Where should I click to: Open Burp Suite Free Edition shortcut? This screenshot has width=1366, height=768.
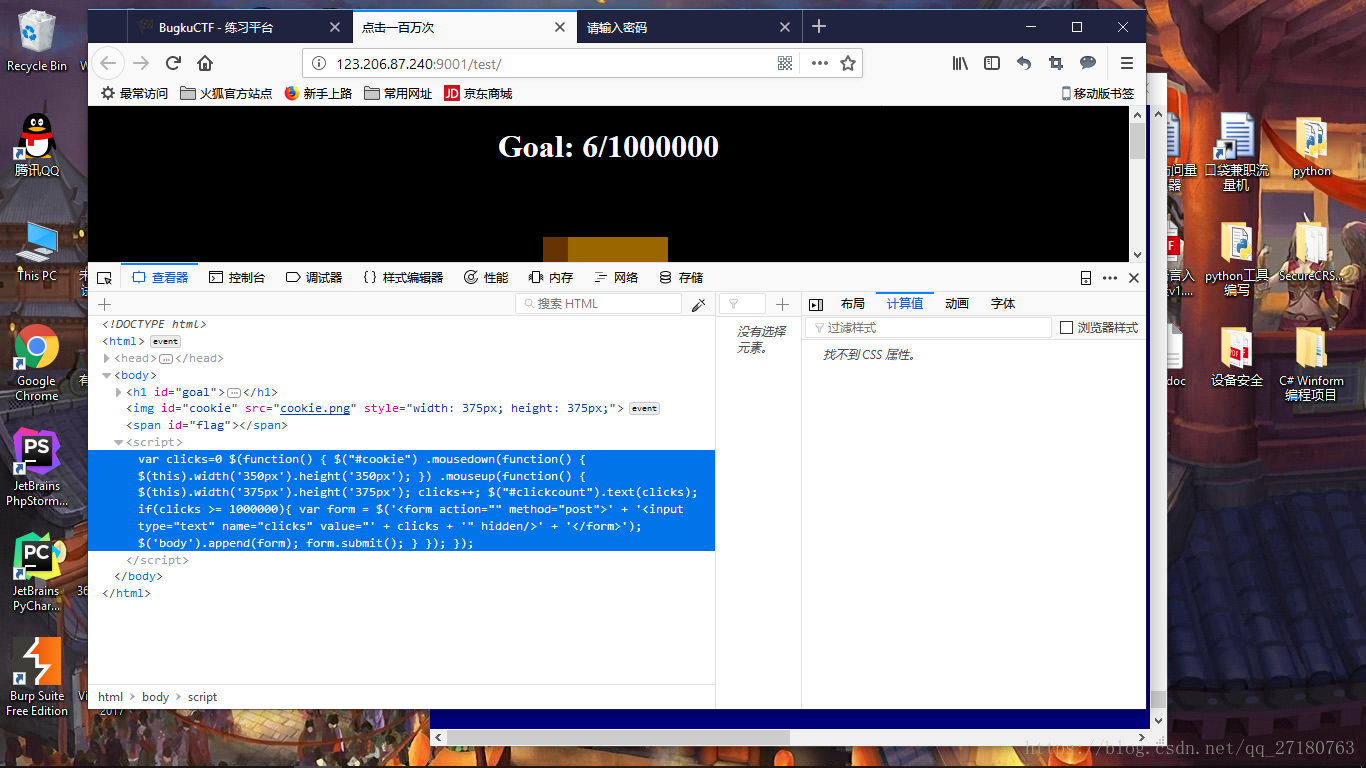(x=37, y=677)
